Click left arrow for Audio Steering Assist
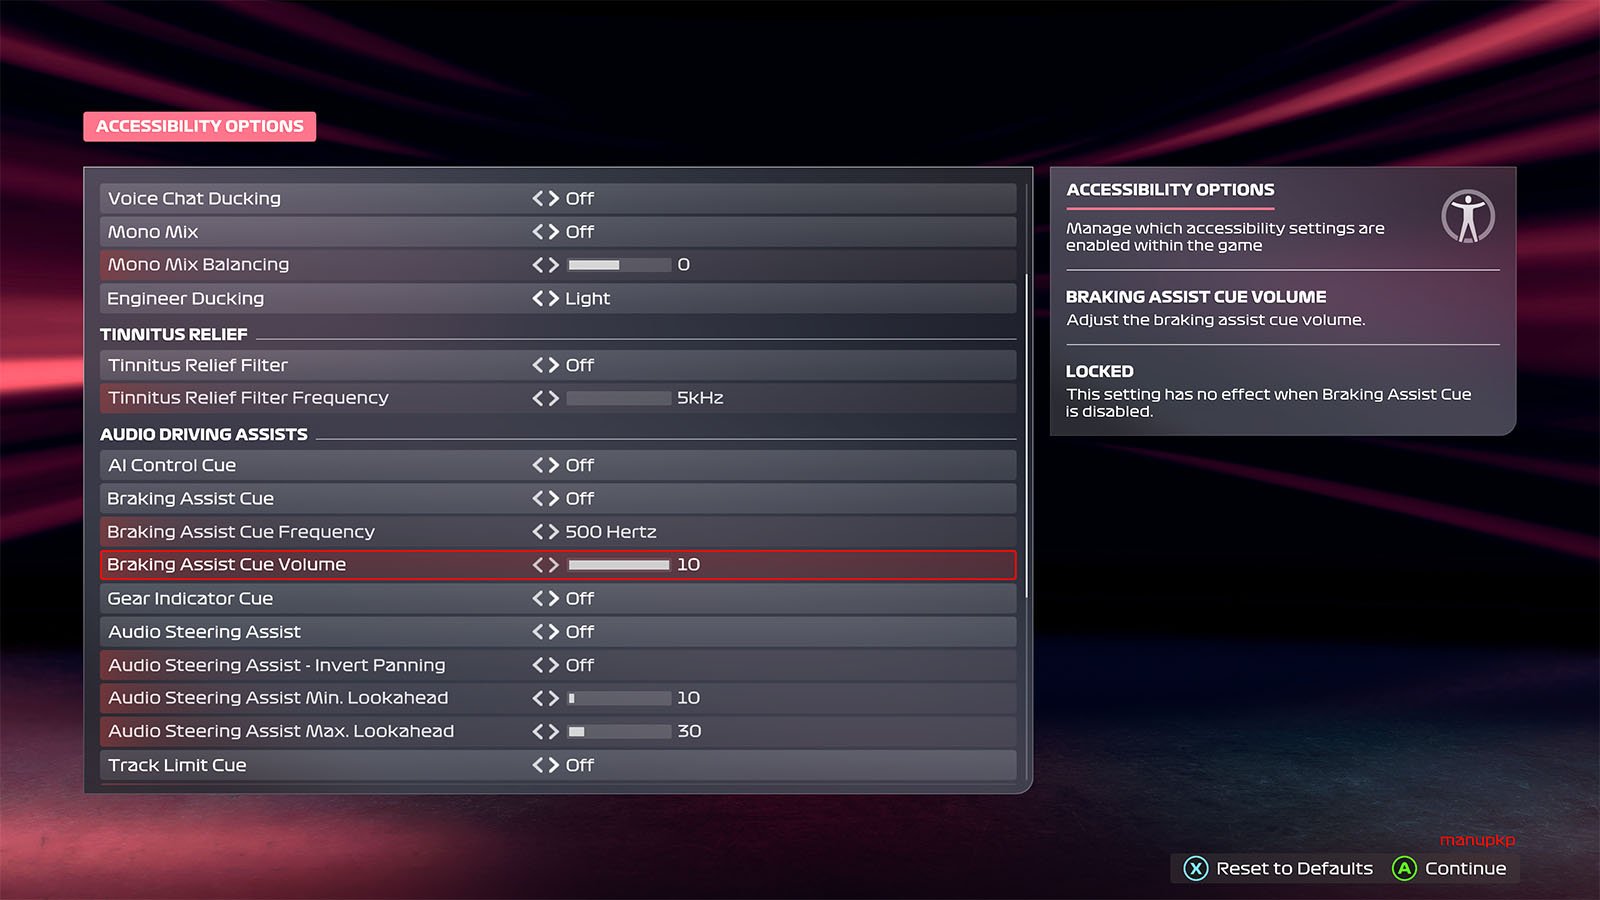The width and height of the screenshot is (1600, 900). (x=538, y=631)
